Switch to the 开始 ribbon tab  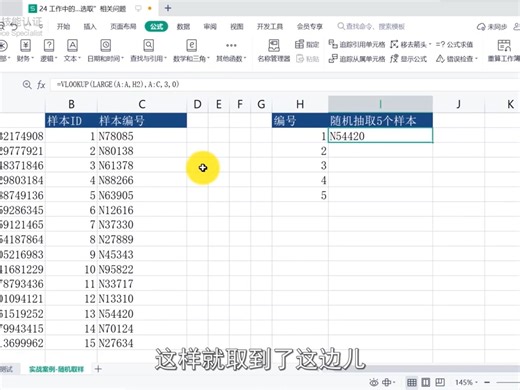click(x=63, y=27)
